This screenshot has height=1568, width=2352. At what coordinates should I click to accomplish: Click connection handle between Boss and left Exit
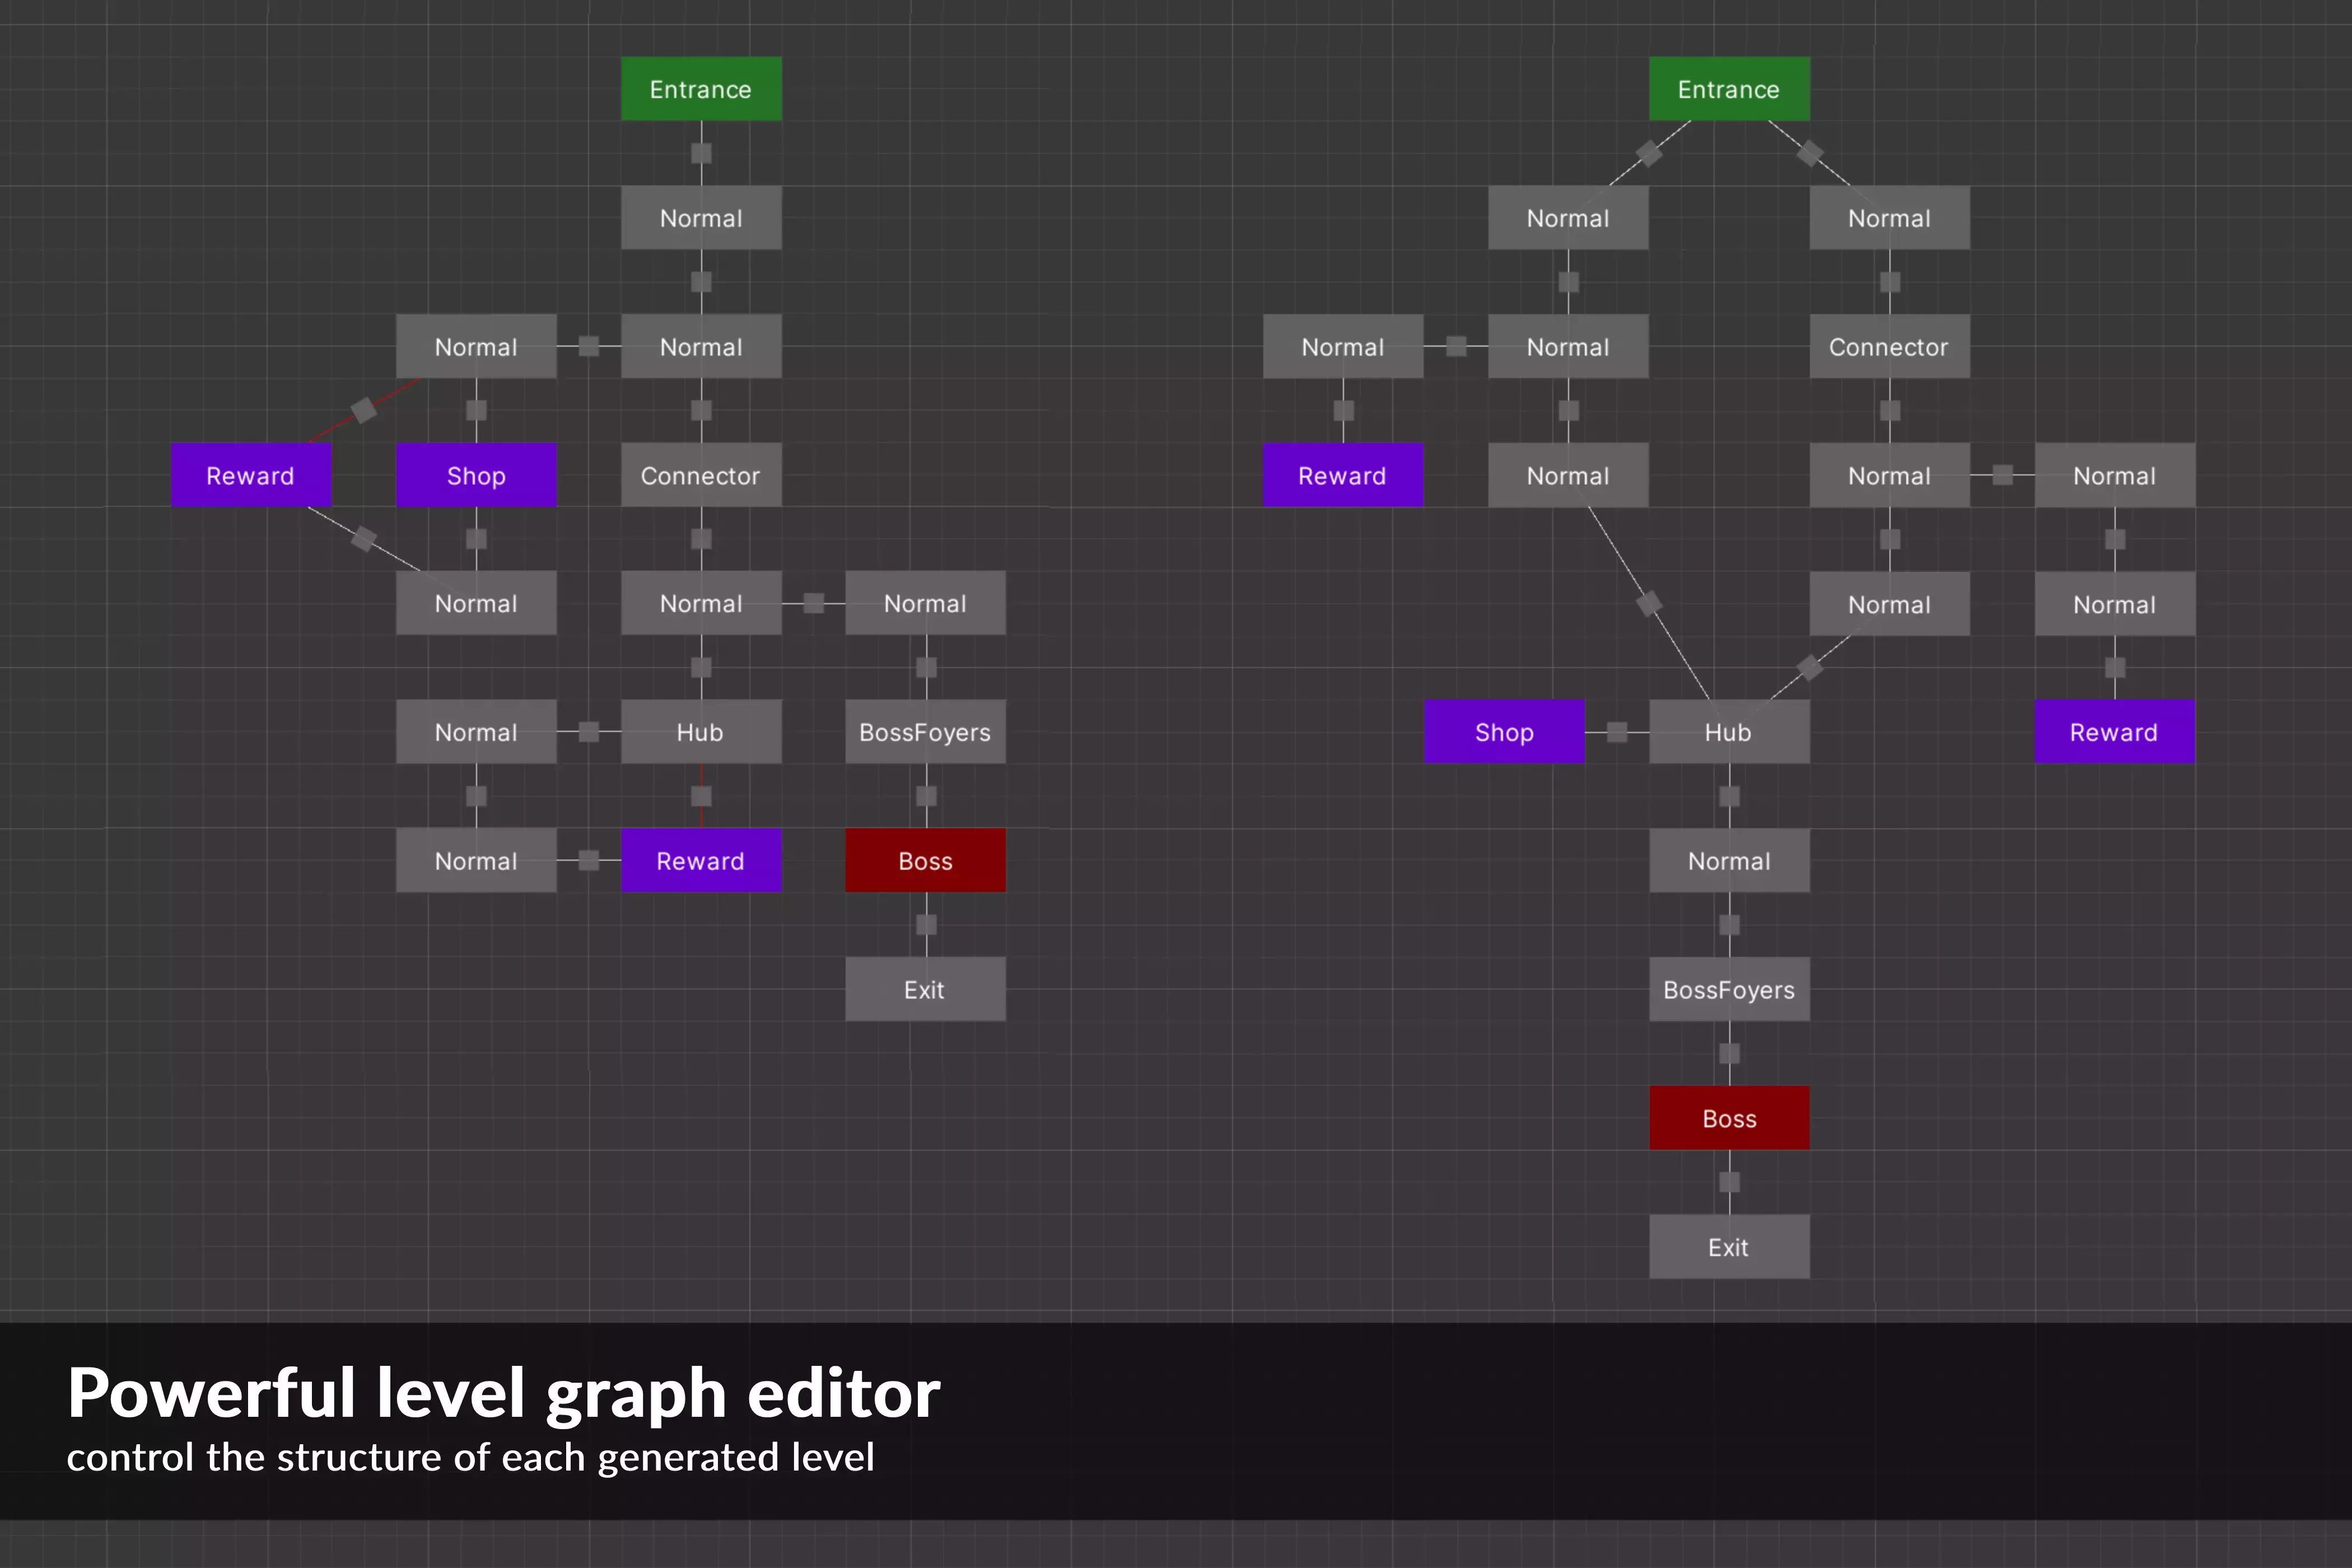click(926, 925)
